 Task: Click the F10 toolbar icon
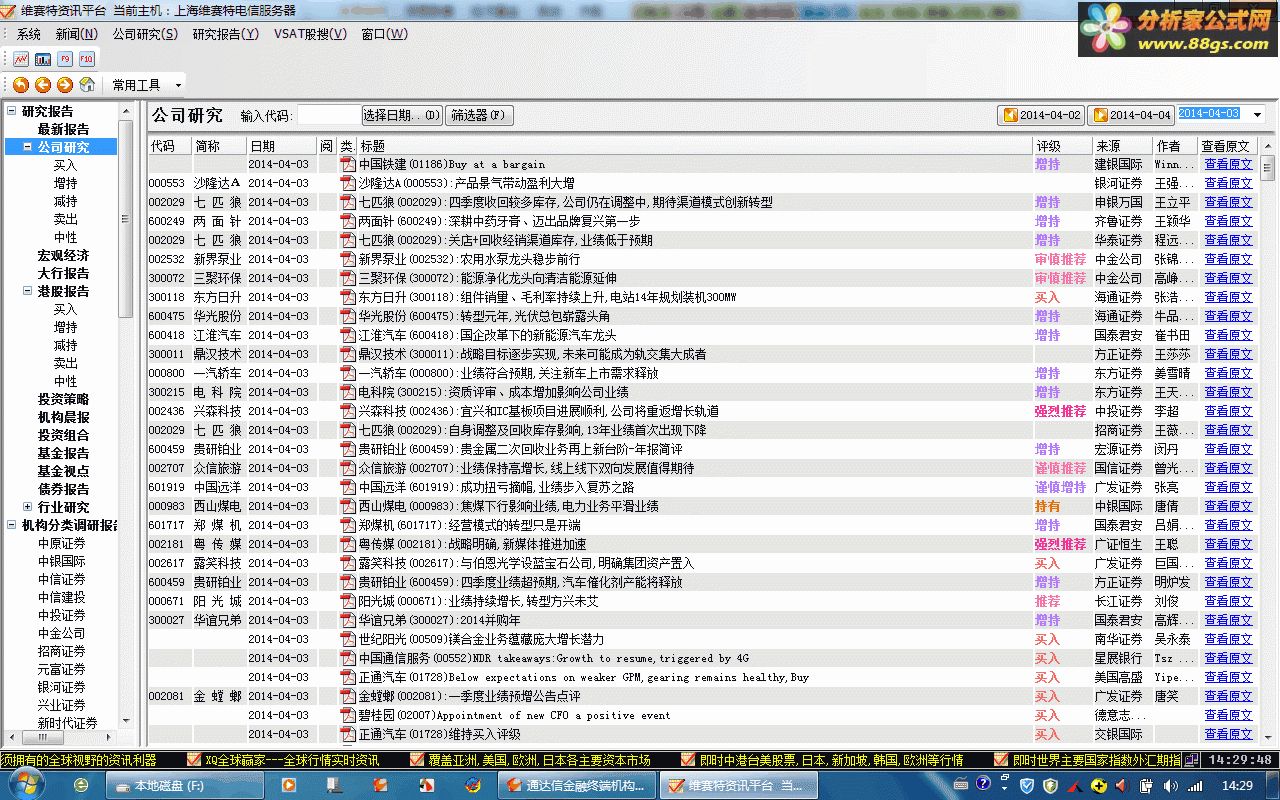click(x=87, y=59)
